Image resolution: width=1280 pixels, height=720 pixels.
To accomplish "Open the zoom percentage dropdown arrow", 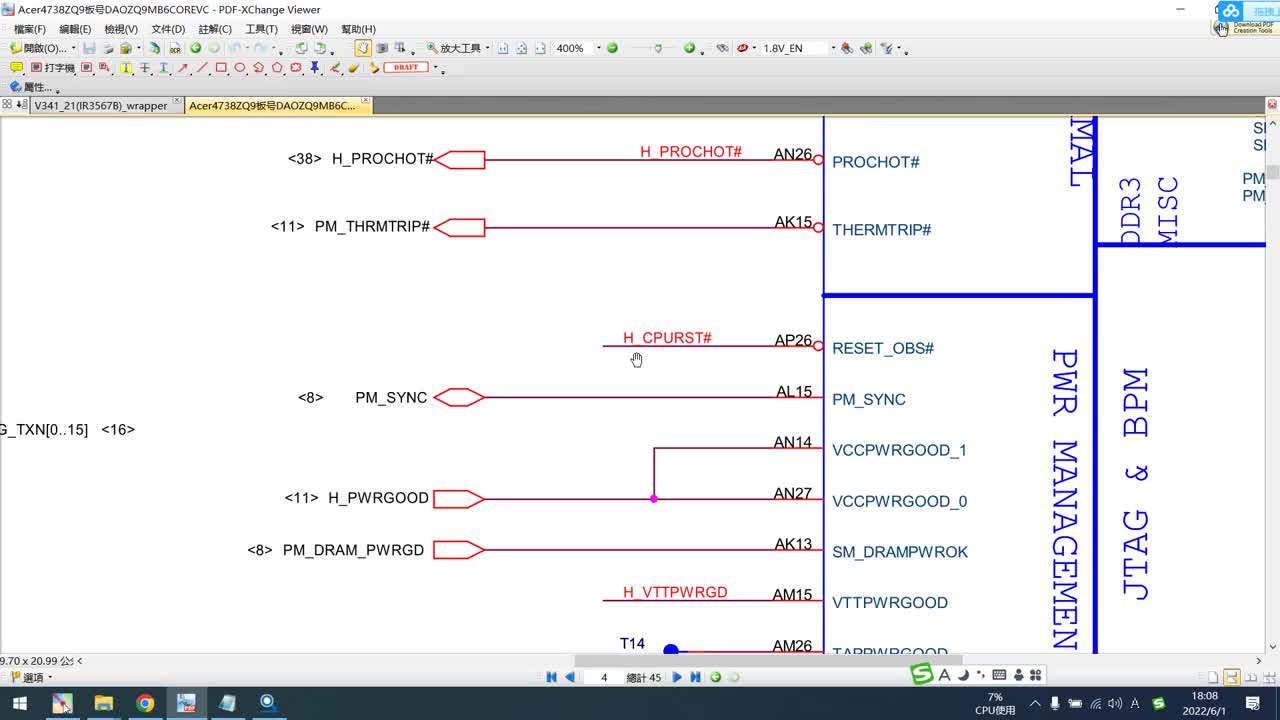I will tap(599, 48).
